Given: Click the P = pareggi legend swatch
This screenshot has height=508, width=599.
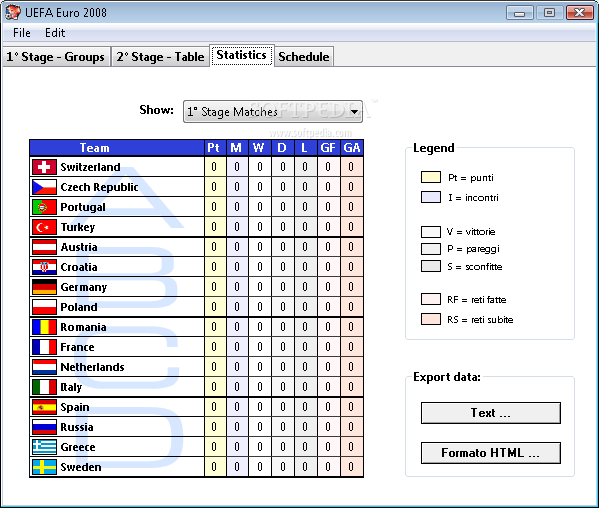Looking at the screenshot, I should (431, 249).
